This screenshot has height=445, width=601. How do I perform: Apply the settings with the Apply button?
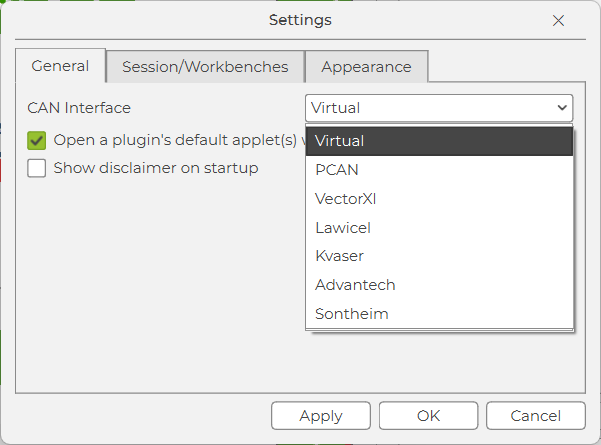(321, 416)
